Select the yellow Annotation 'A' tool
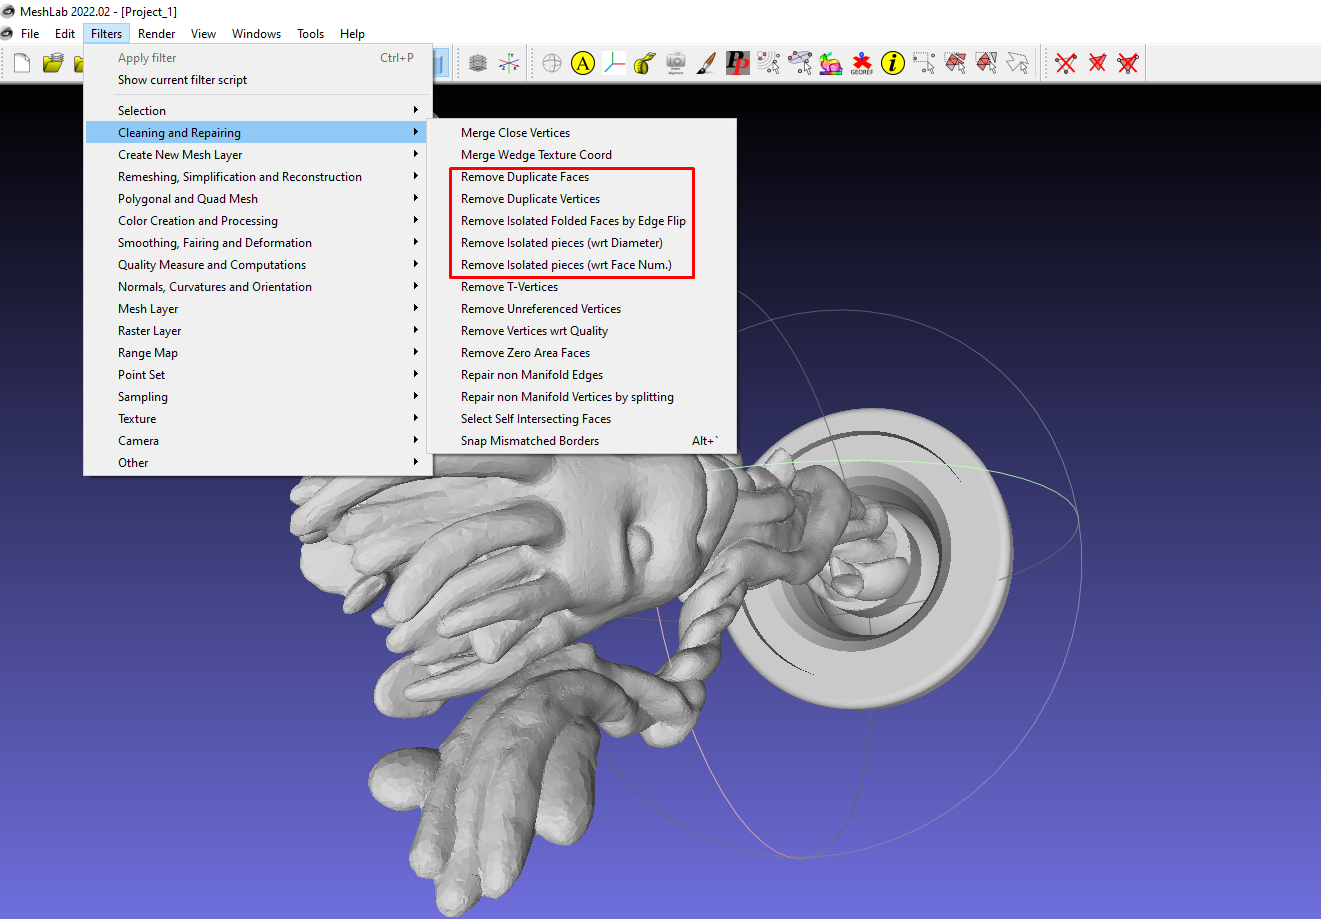 pos(583,64)
